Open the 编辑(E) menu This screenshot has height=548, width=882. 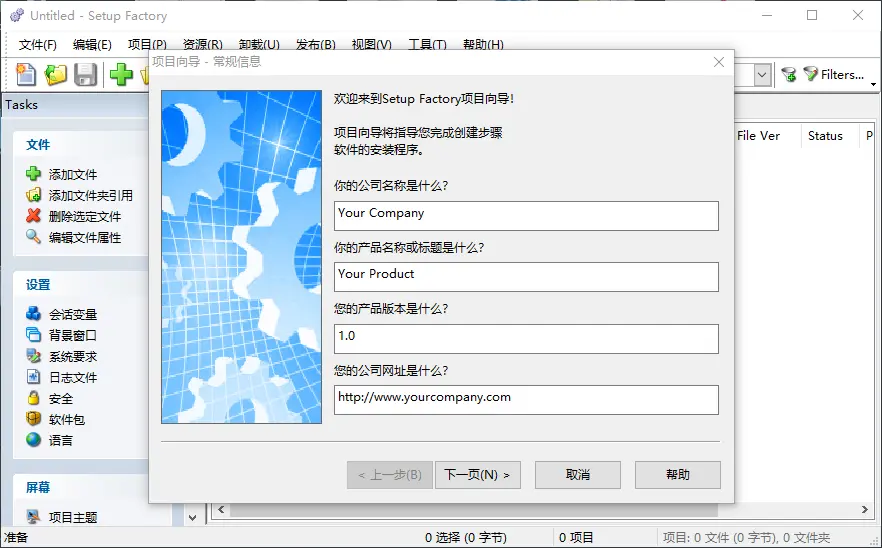92,44
